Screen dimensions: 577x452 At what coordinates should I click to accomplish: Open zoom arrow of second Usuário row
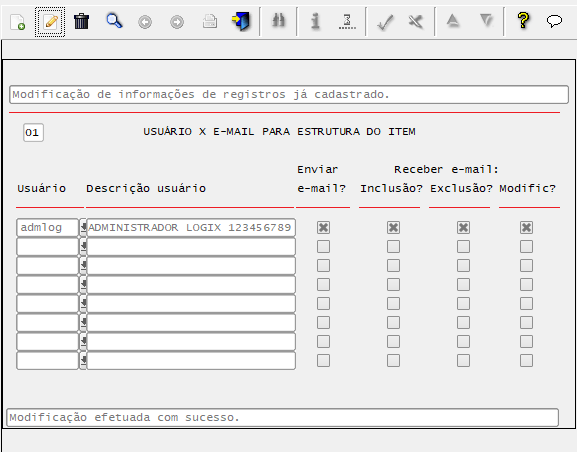[x=83, y=247]
